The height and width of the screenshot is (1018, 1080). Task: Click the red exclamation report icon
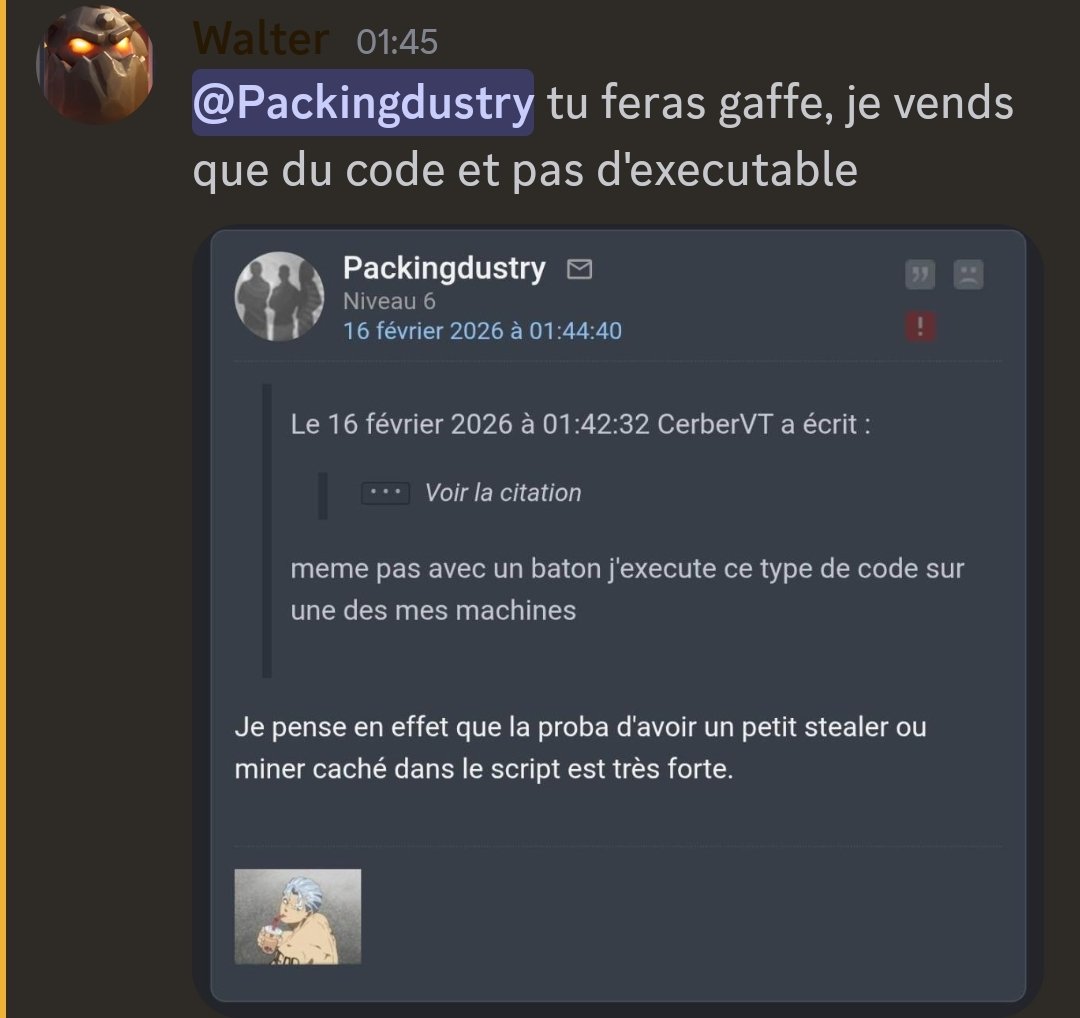pyautogui.click(x=920, y=326)
